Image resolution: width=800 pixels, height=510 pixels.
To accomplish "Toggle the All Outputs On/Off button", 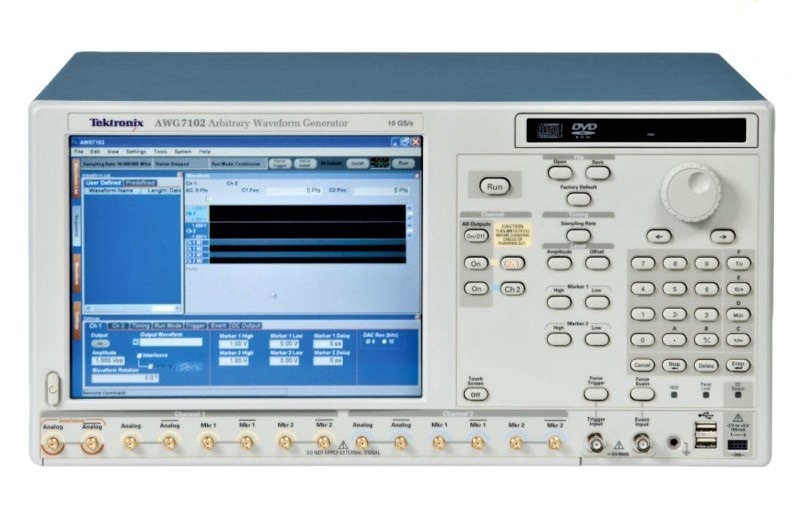I will tap(476, 236).
